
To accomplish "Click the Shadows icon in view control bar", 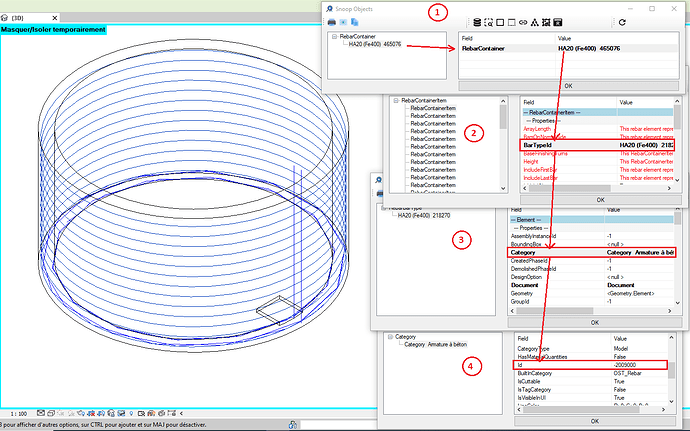I will tap(71, 413).
